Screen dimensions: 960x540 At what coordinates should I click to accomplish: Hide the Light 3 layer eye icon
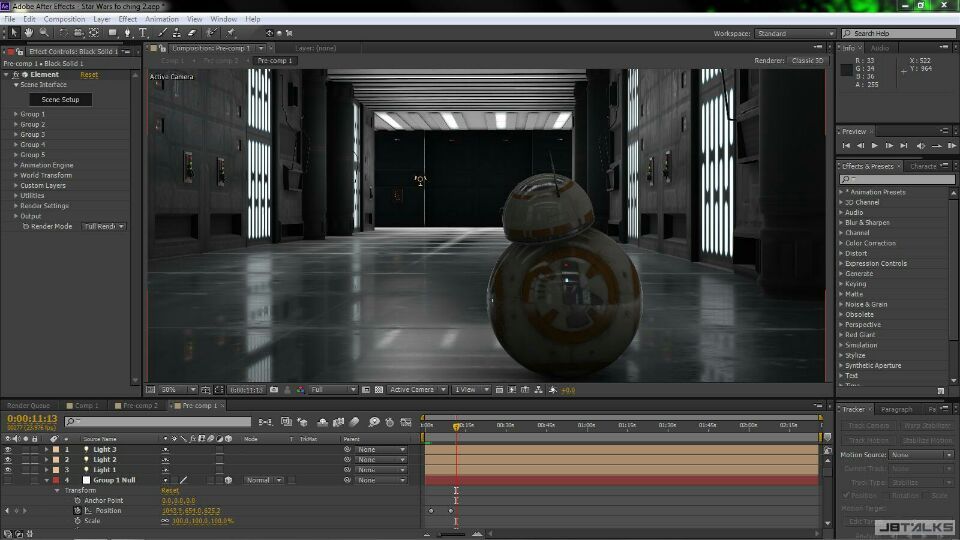coord(8,449)
